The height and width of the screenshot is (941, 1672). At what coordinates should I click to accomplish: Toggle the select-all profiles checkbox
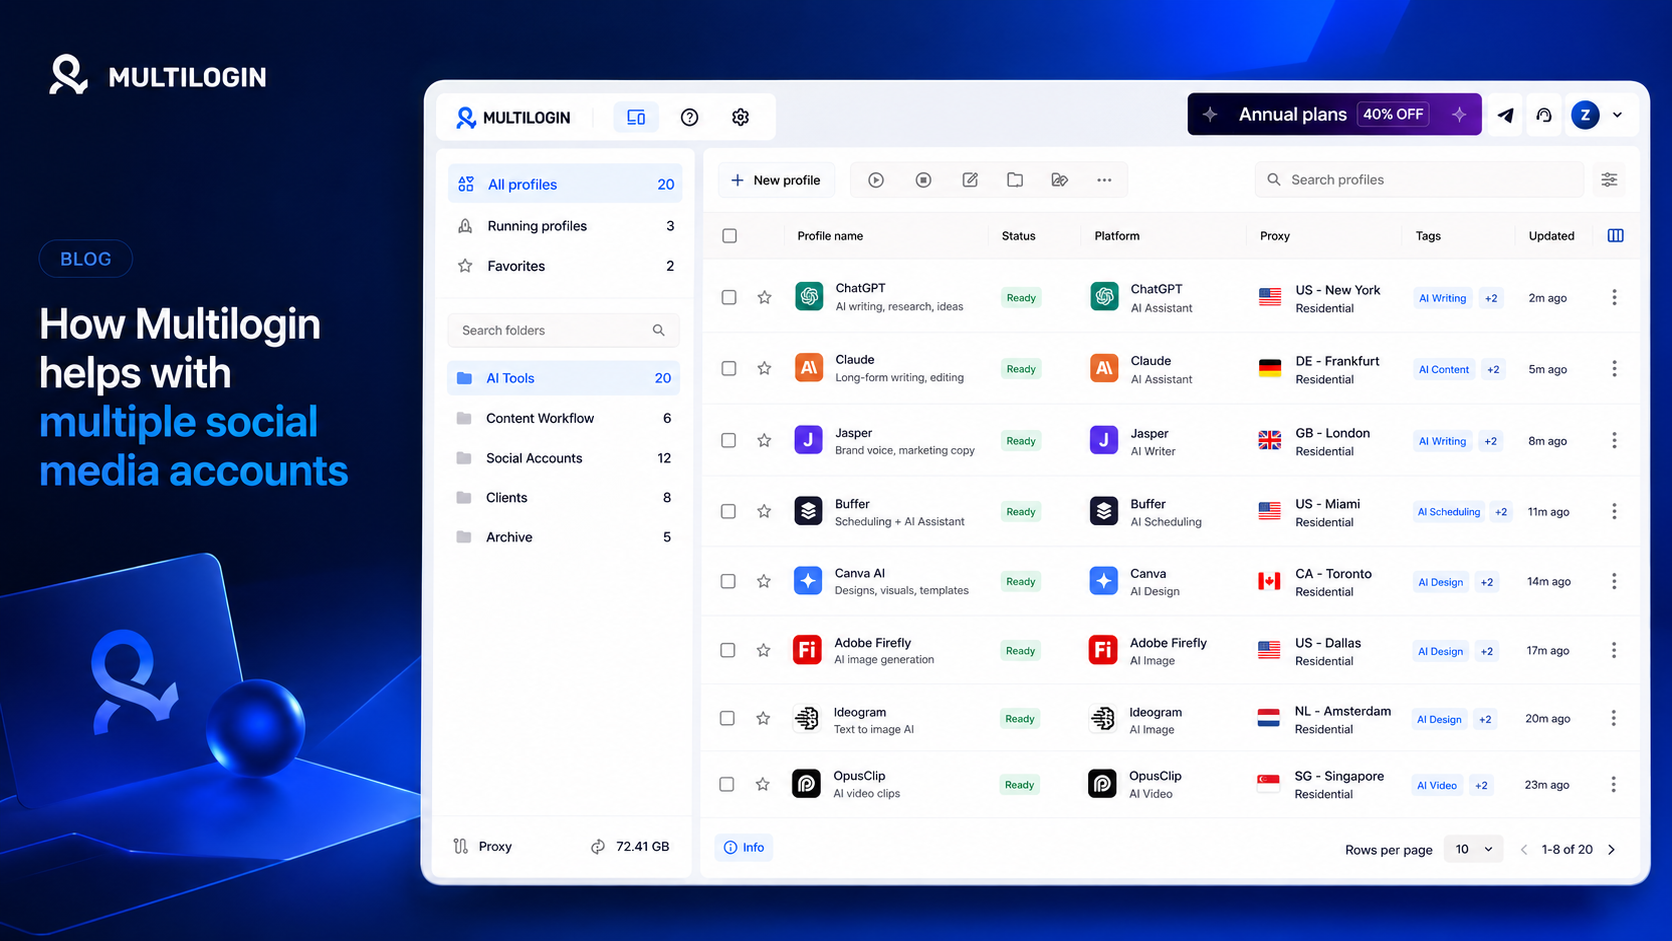[730, 236]
